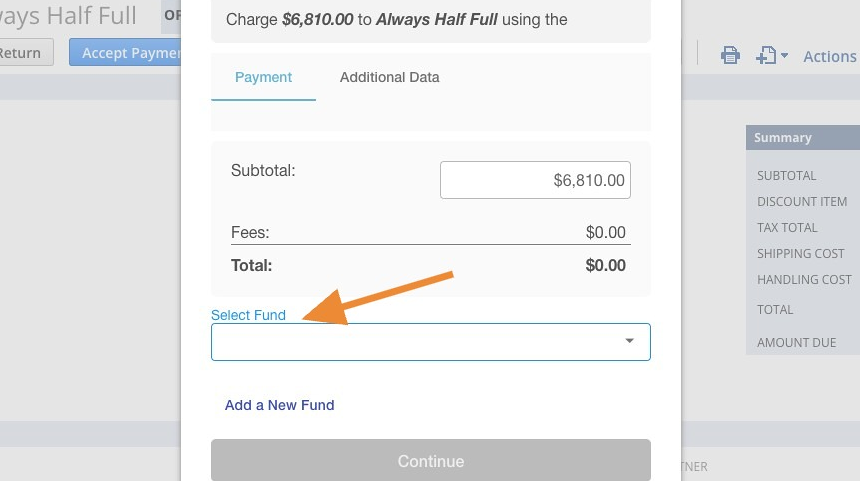
Task: Open dropdown arrow beside new document icon
Action: [x=784, y=55]
